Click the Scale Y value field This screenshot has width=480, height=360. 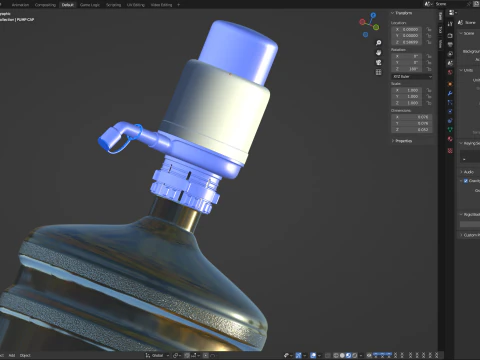click(407, 97)
